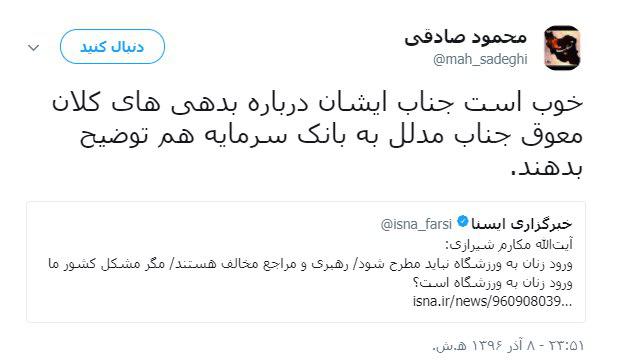Click the quoted line ending with است؟

[492, 282]
